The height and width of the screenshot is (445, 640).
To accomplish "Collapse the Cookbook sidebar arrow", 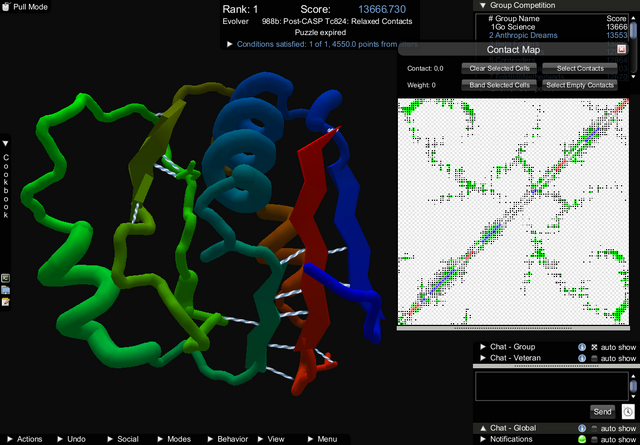I will point(5,143).
